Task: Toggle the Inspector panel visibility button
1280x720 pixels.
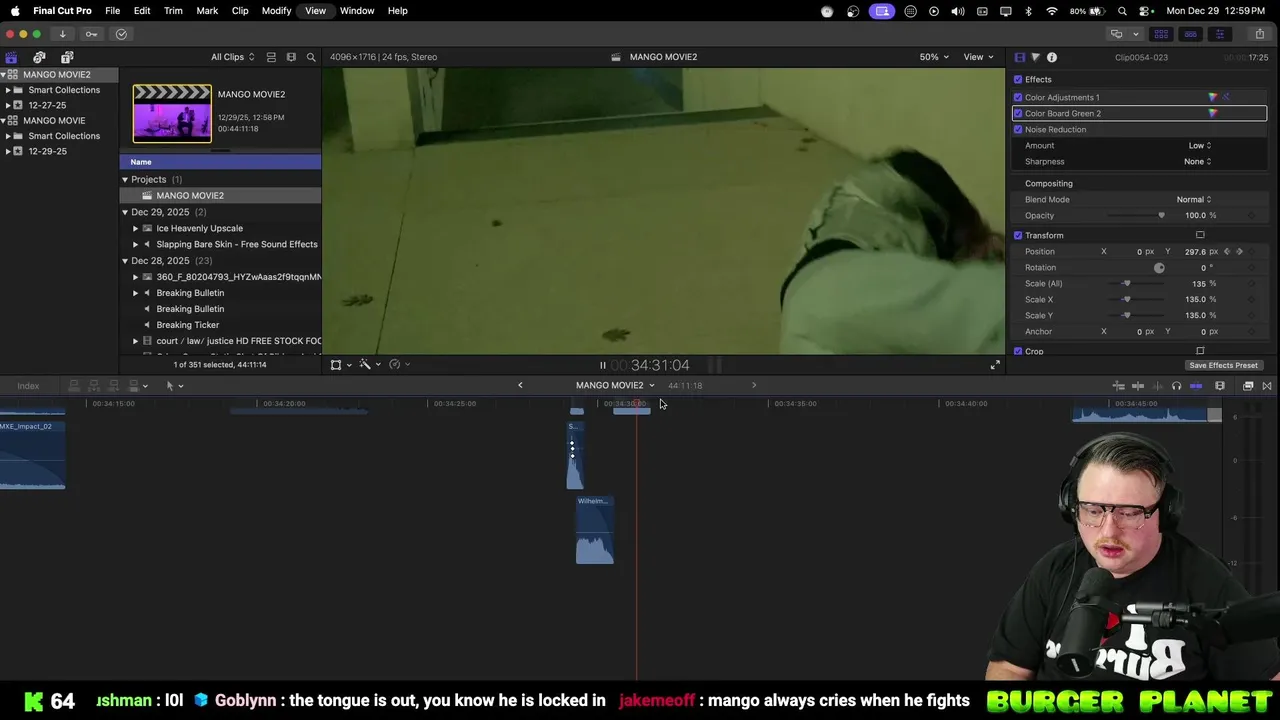Action: click(x=1219, y=34)
